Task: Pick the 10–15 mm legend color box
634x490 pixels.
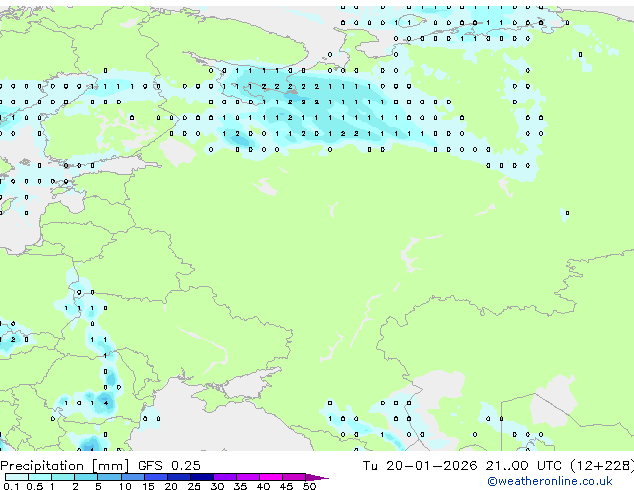Action: [132, 477]
